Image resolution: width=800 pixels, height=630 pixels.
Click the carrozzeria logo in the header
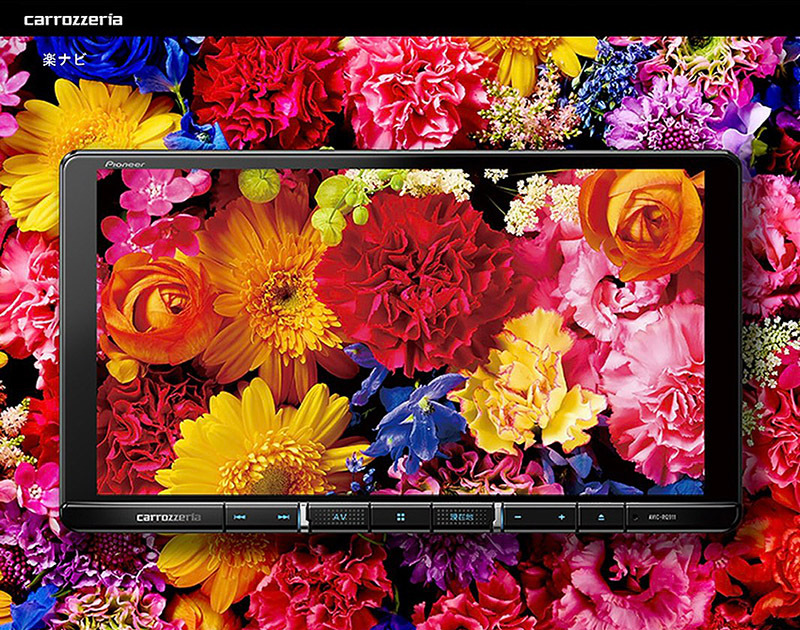[73, 20]
